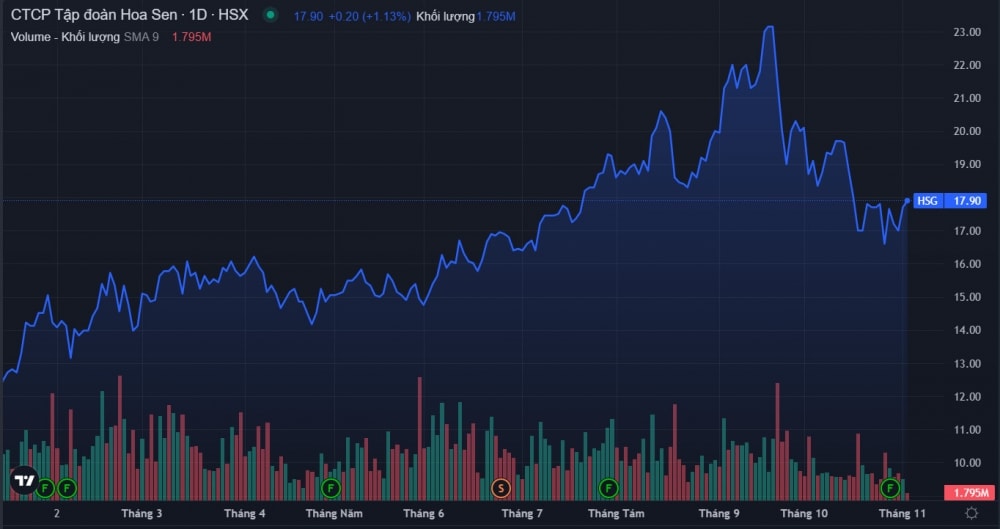
Task: Click the 17.00 price axis label
Action: 967,231
